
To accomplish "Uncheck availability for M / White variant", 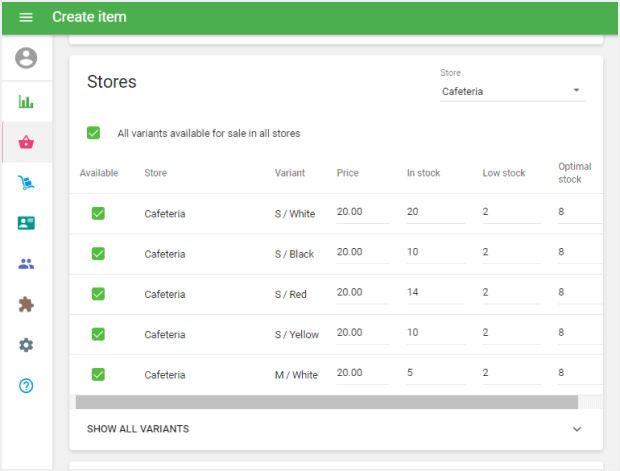I will tap(98, 375).
